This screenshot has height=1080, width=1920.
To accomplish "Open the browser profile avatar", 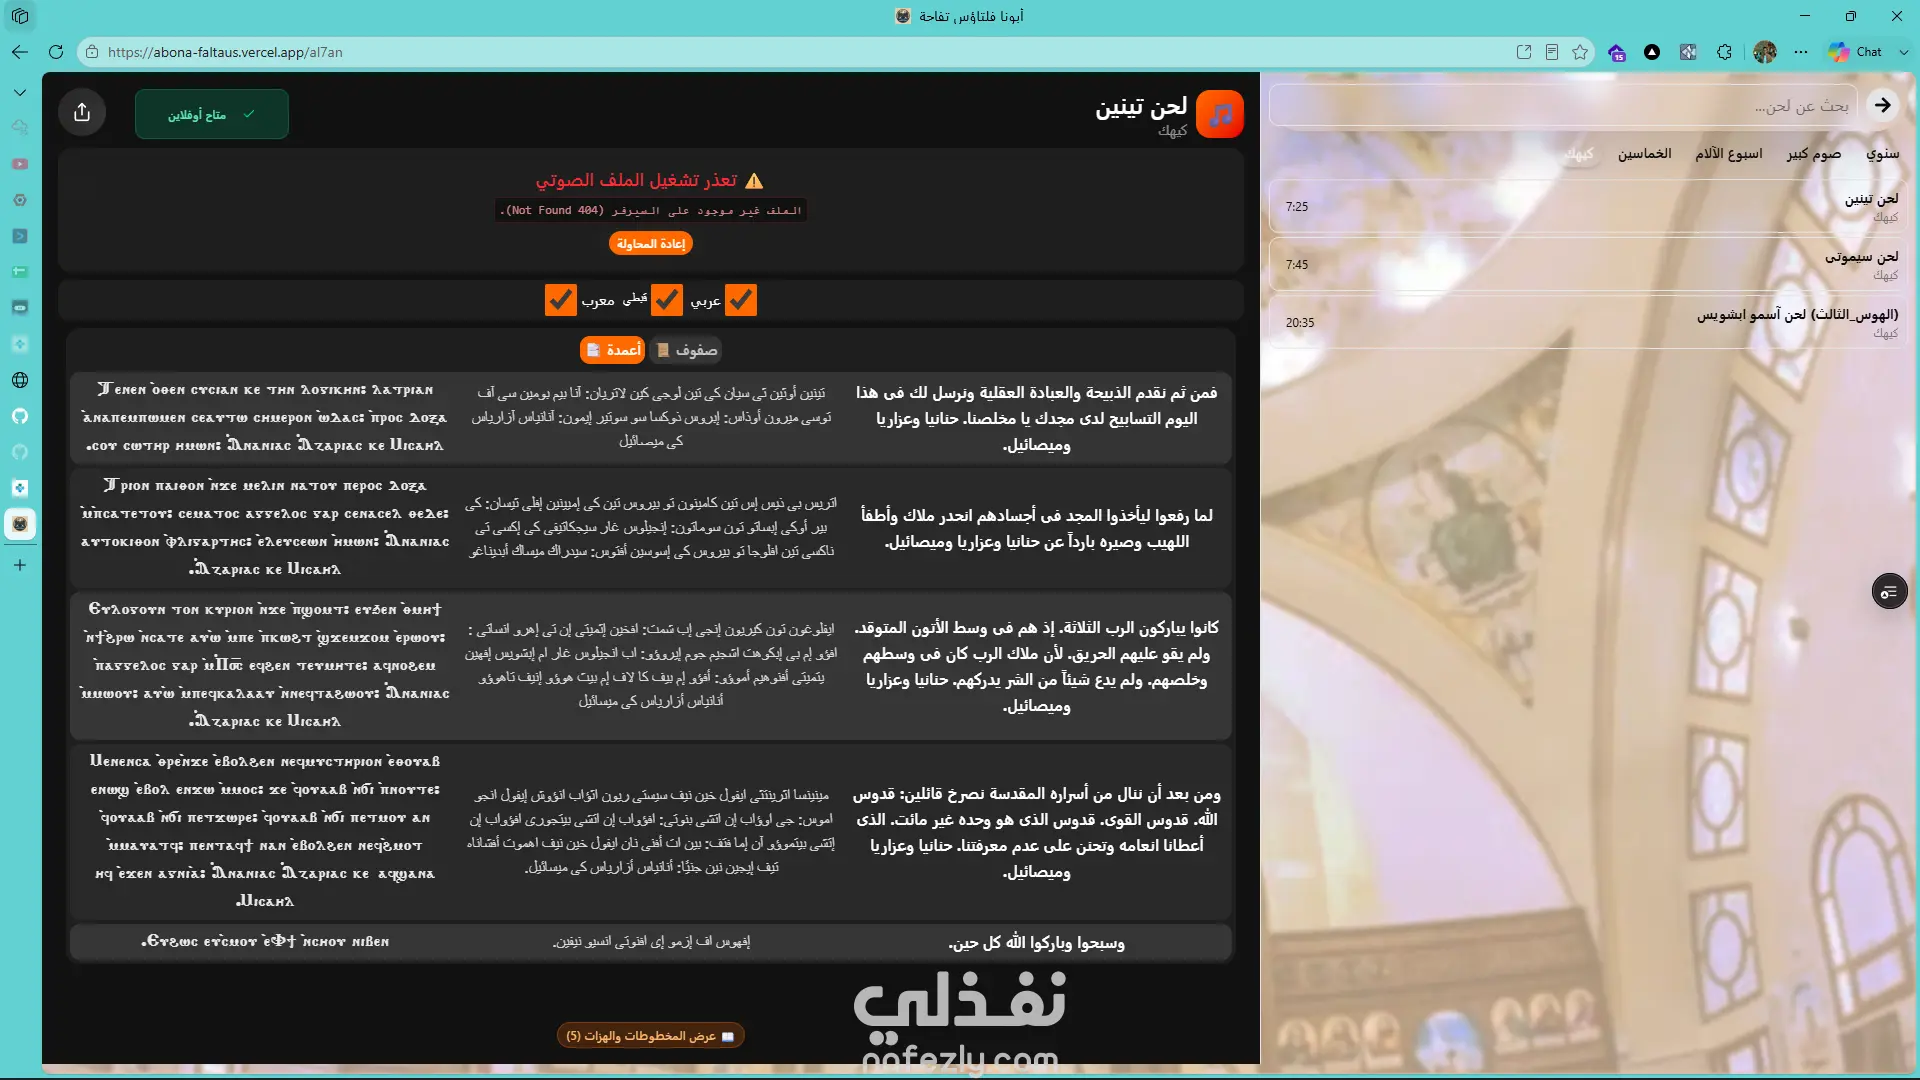I will point(1765,52).
